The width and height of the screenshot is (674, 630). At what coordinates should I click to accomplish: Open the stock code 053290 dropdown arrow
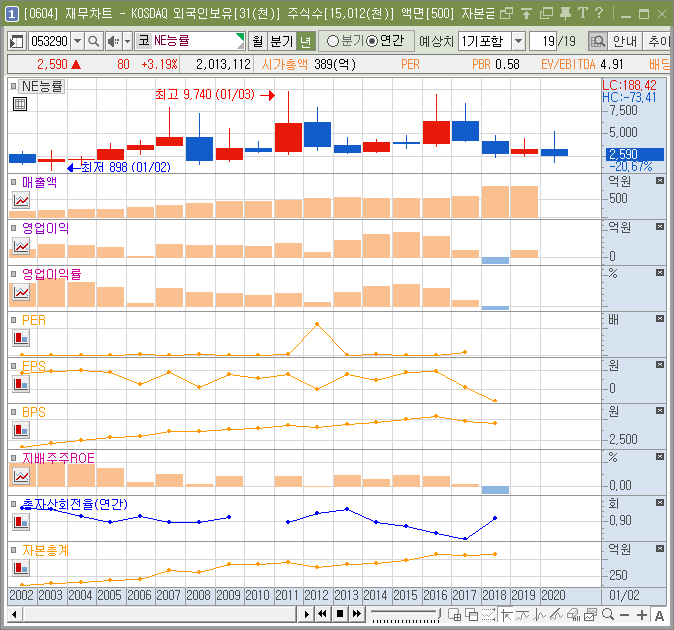(x=77, y=42)
